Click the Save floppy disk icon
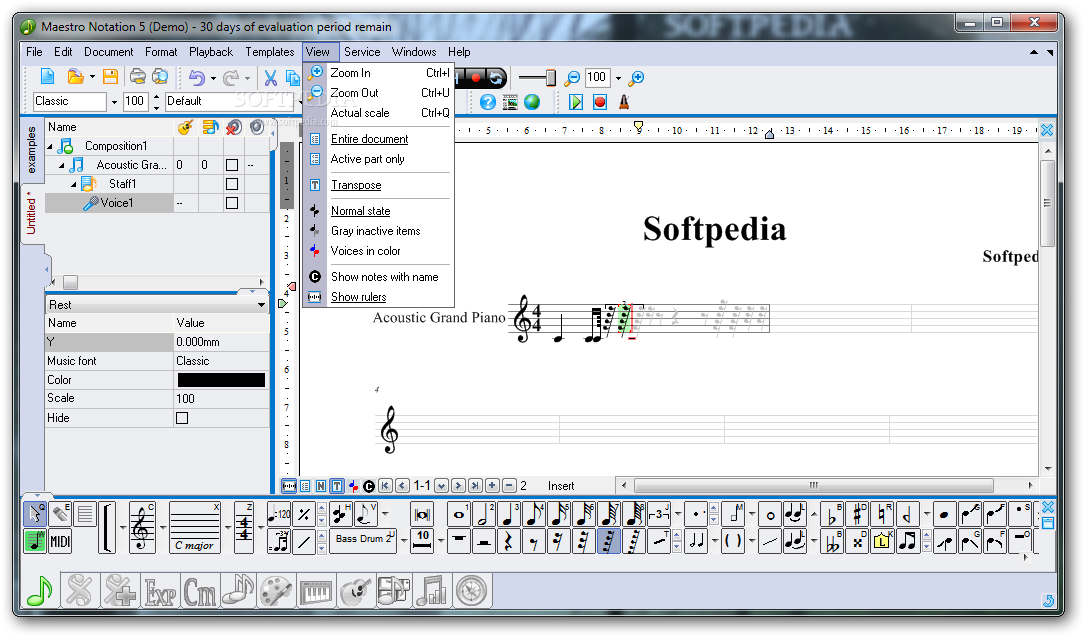 pyautogui.click(x=110, y=77)
